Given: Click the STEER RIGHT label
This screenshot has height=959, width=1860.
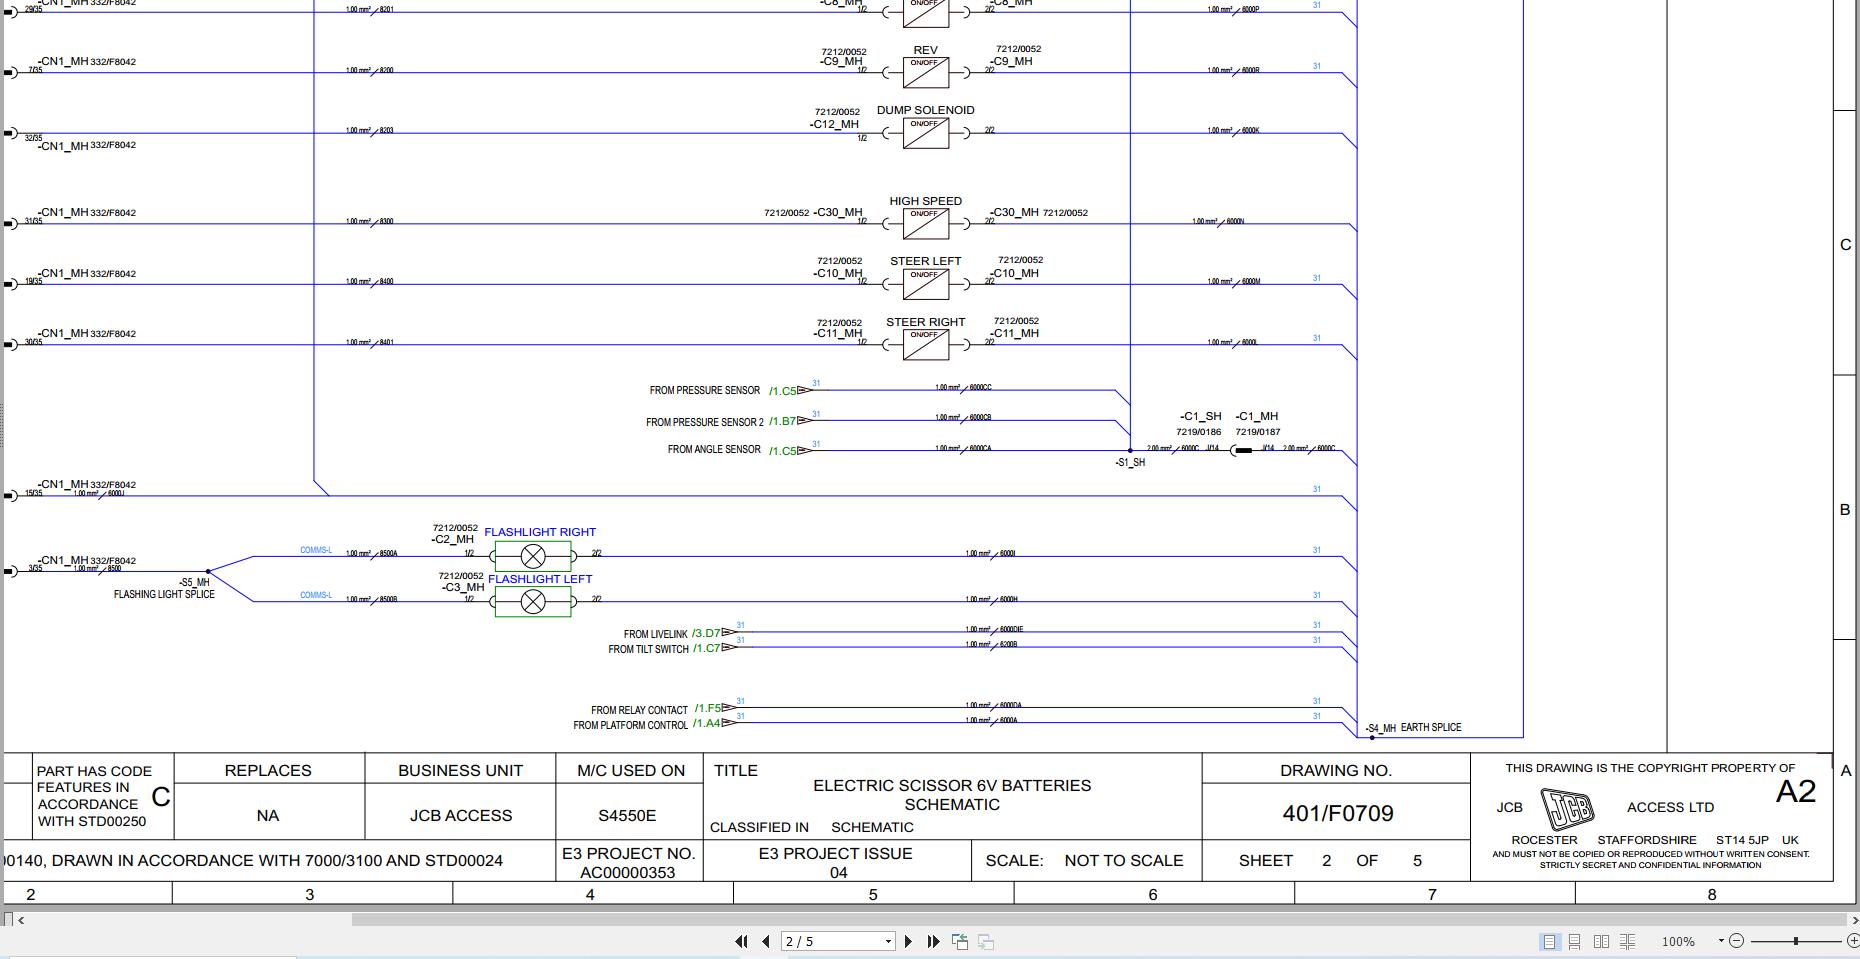Looking at the screenshot, I should click(x=926, y=323).
